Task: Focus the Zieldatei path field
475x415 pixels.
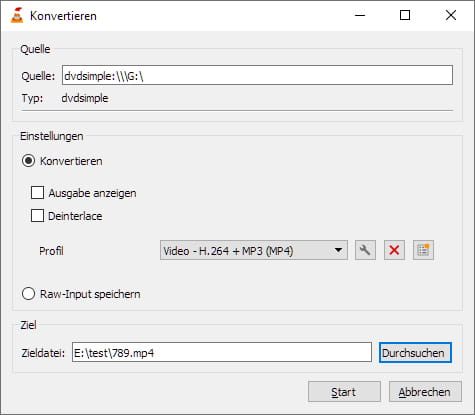Action: tap(222, 352)
